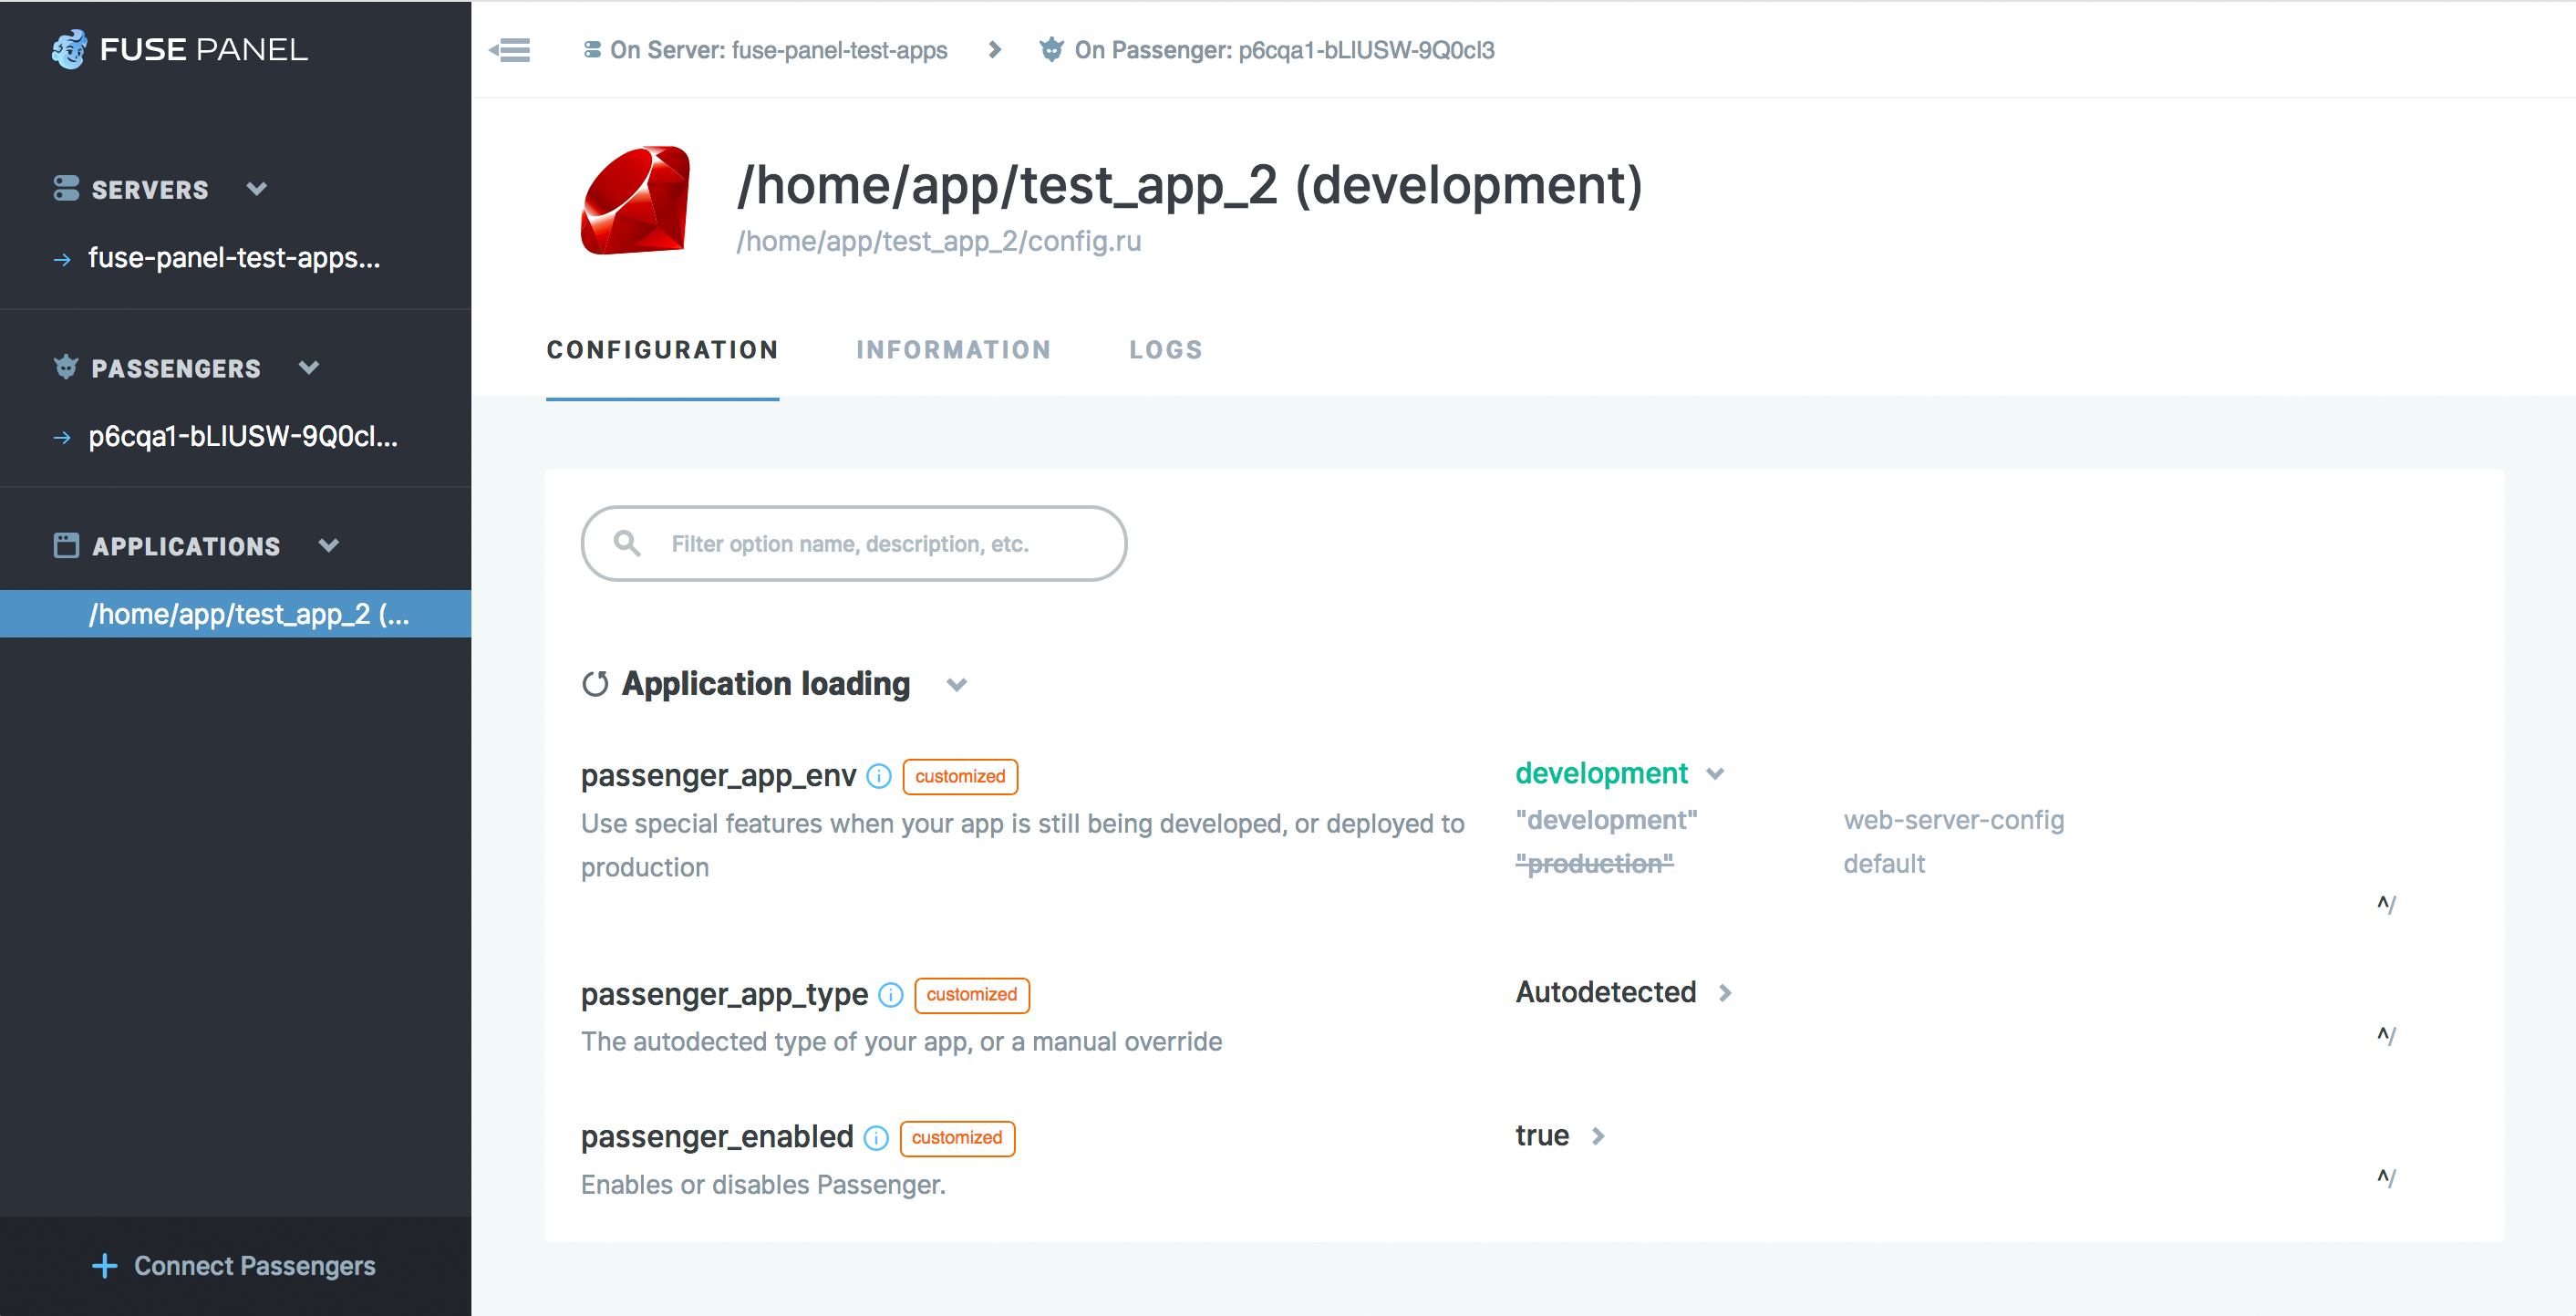Collapse the Servers sidebar section
The image size is (2576, 1316).
pyautogui.click(x=257, y=189)
